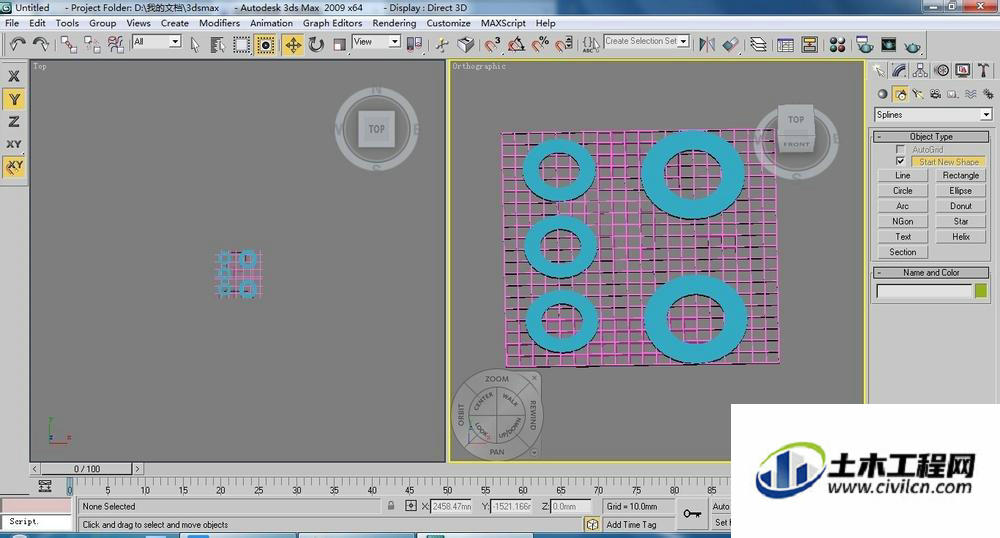Open Select by Name dialog
The height and width of the screenshot is (538, 1000).
217,44
